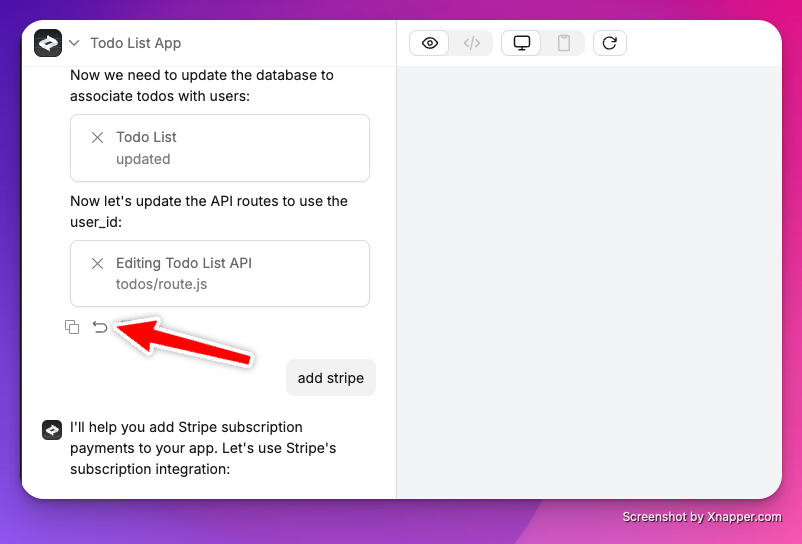
Task: Click the Screenshot by Xnapper.com watermark
Action: pos(702,517)
